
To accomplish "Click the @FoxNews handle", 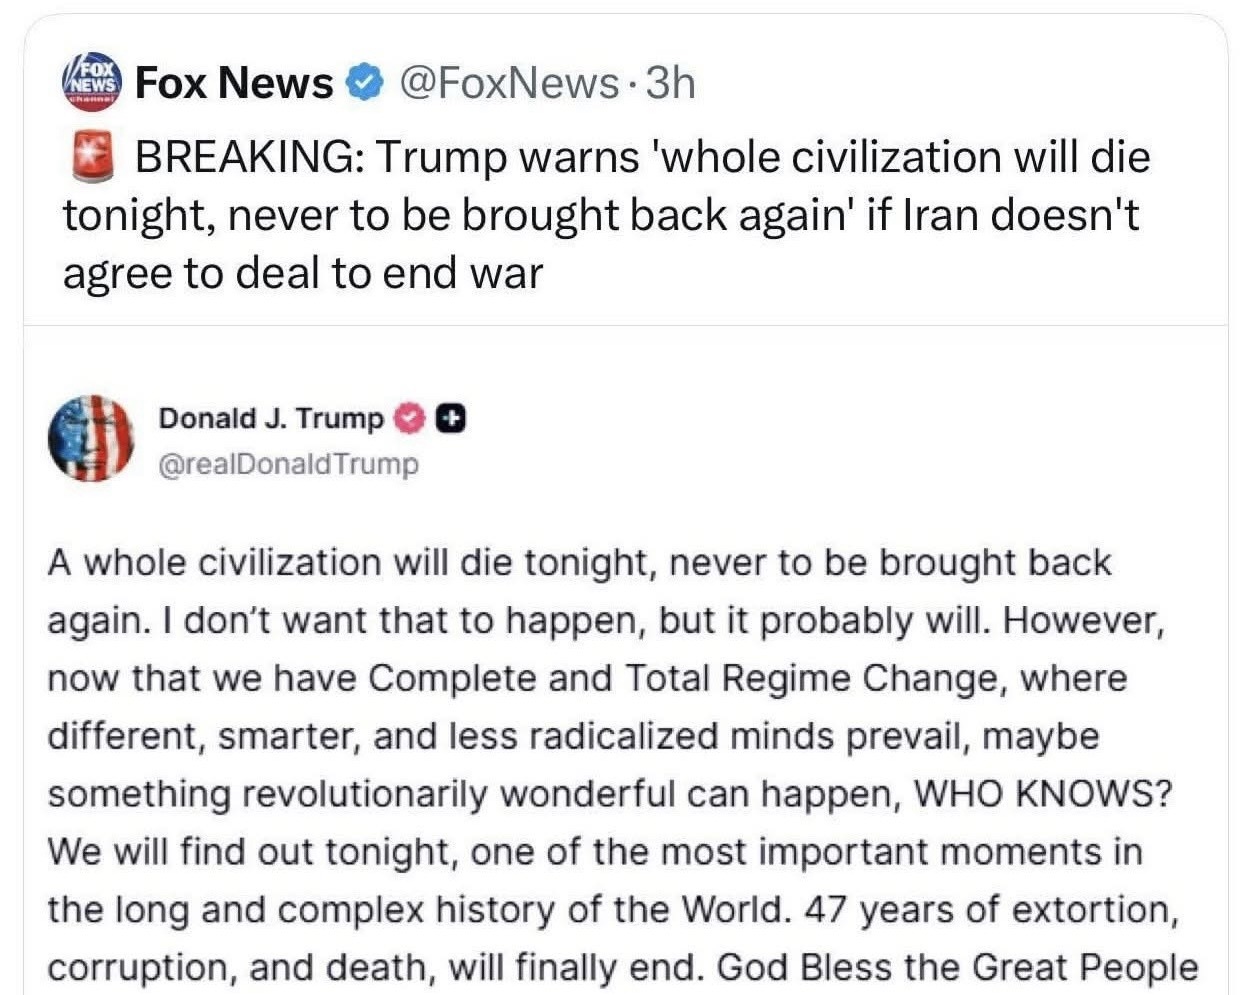I will 509,82.
